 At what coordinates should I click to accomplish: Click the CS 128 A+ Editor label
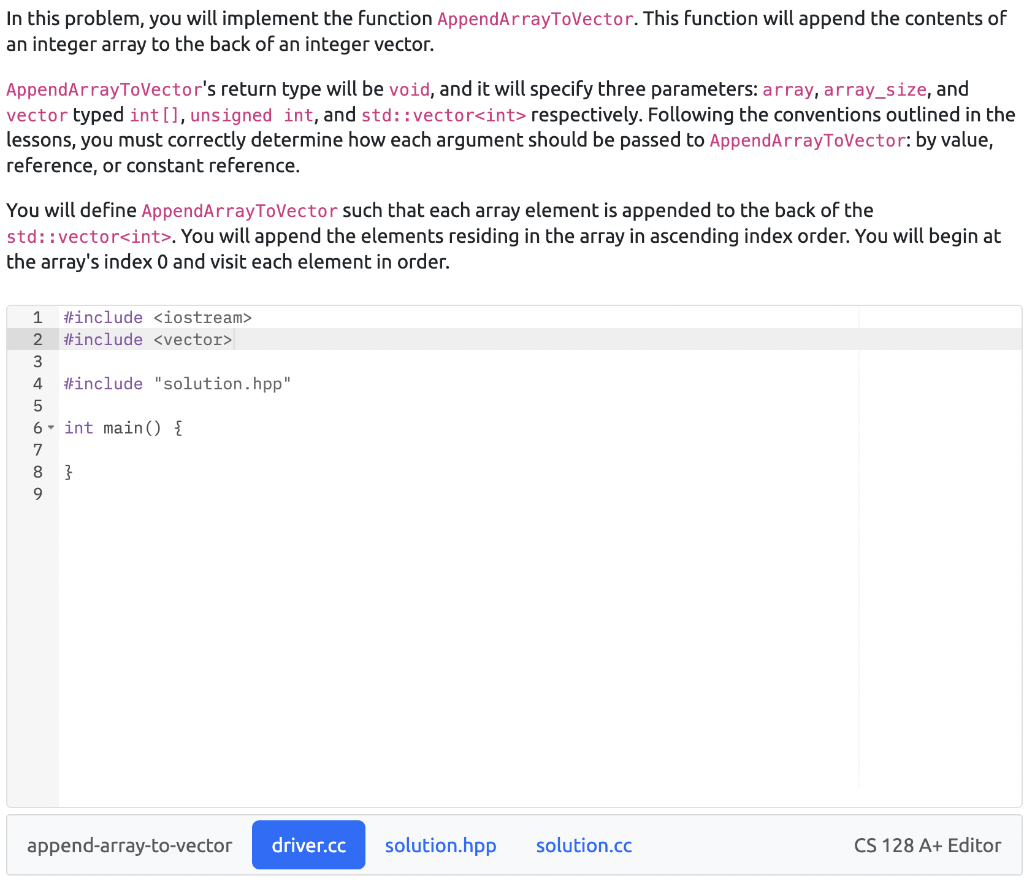coord(928,845)
